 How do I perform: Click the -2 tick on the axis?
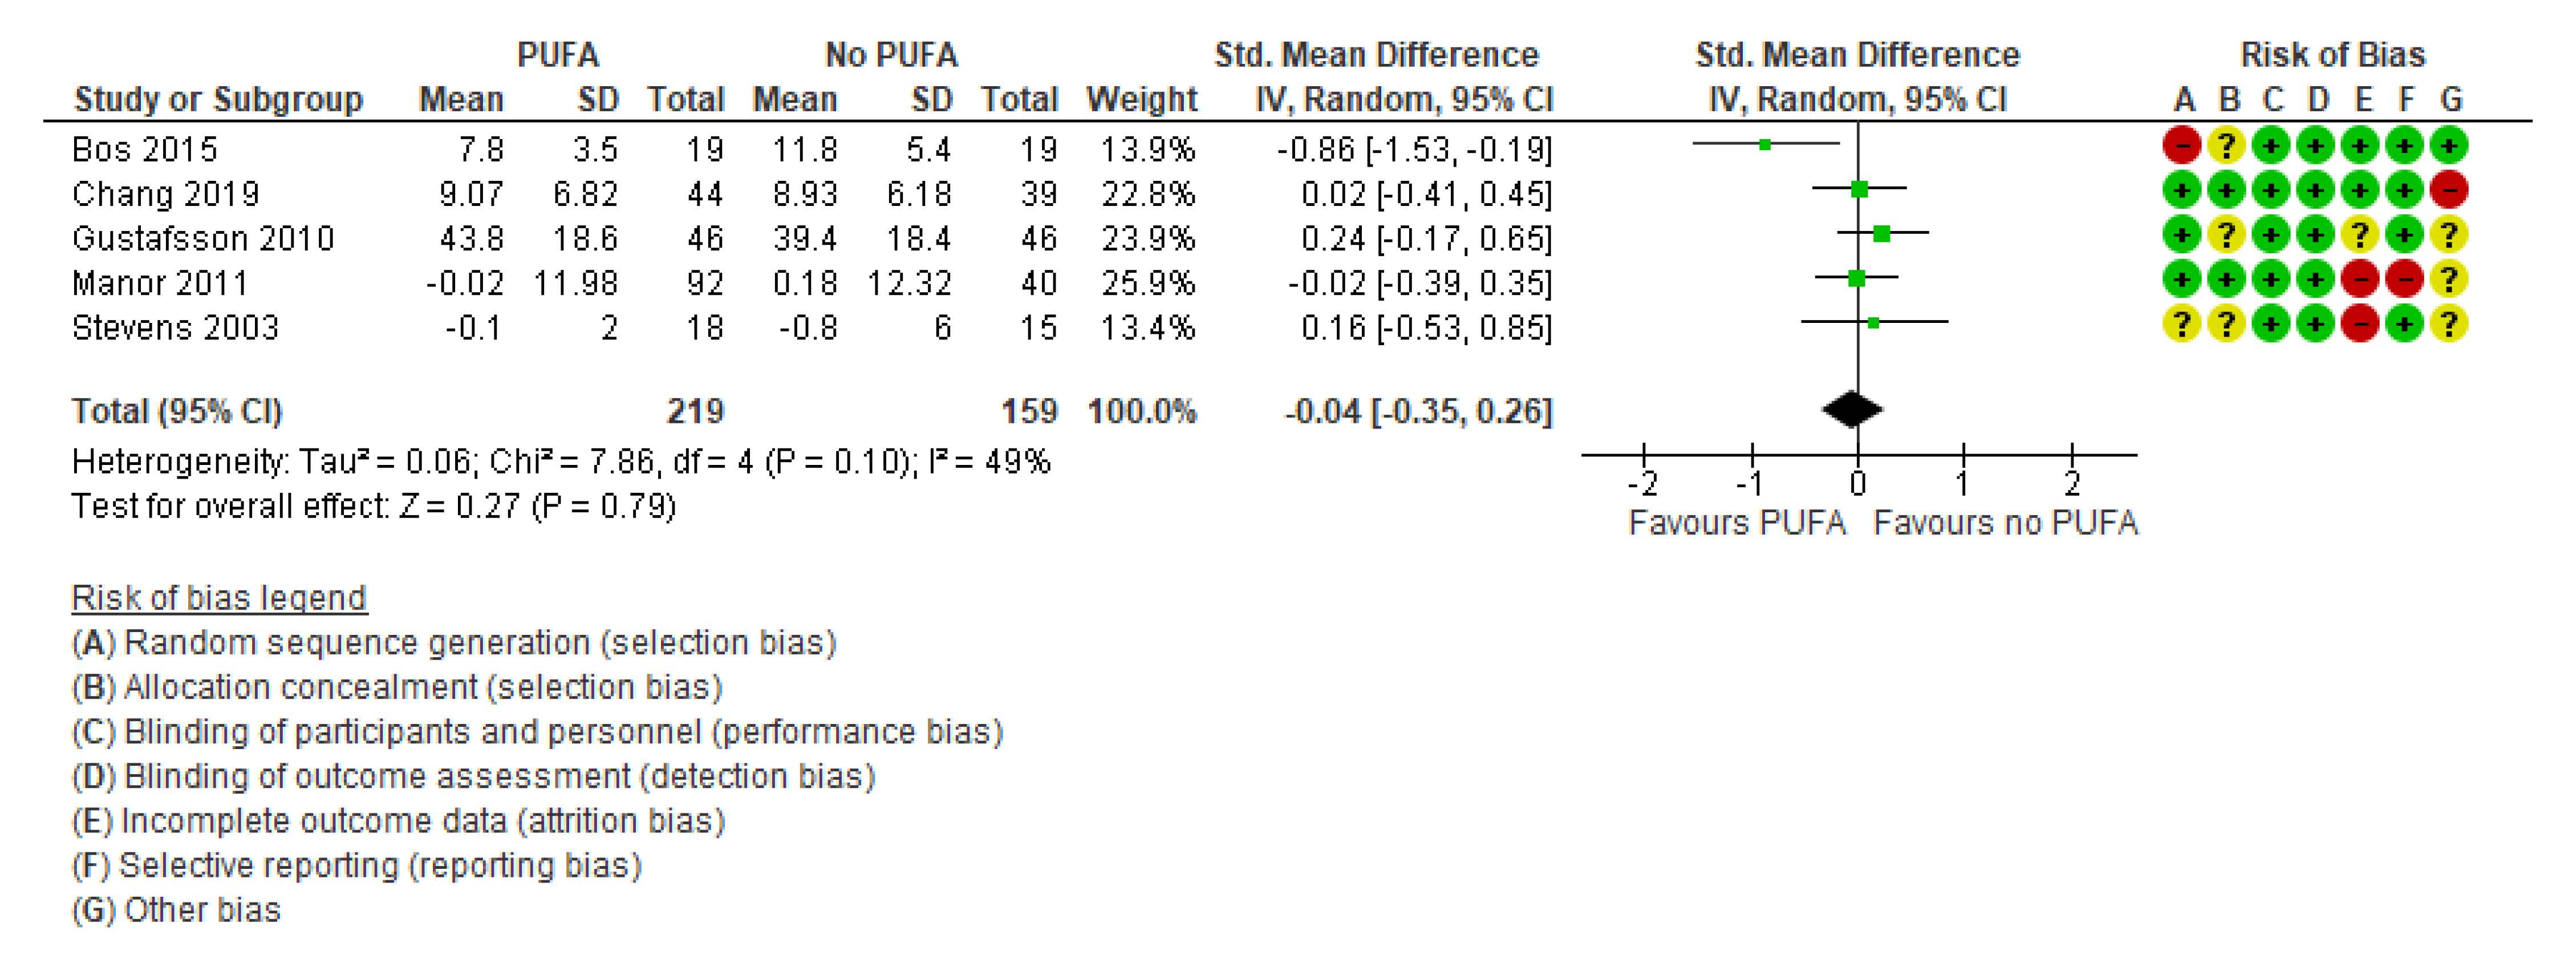pos(1643,484)
